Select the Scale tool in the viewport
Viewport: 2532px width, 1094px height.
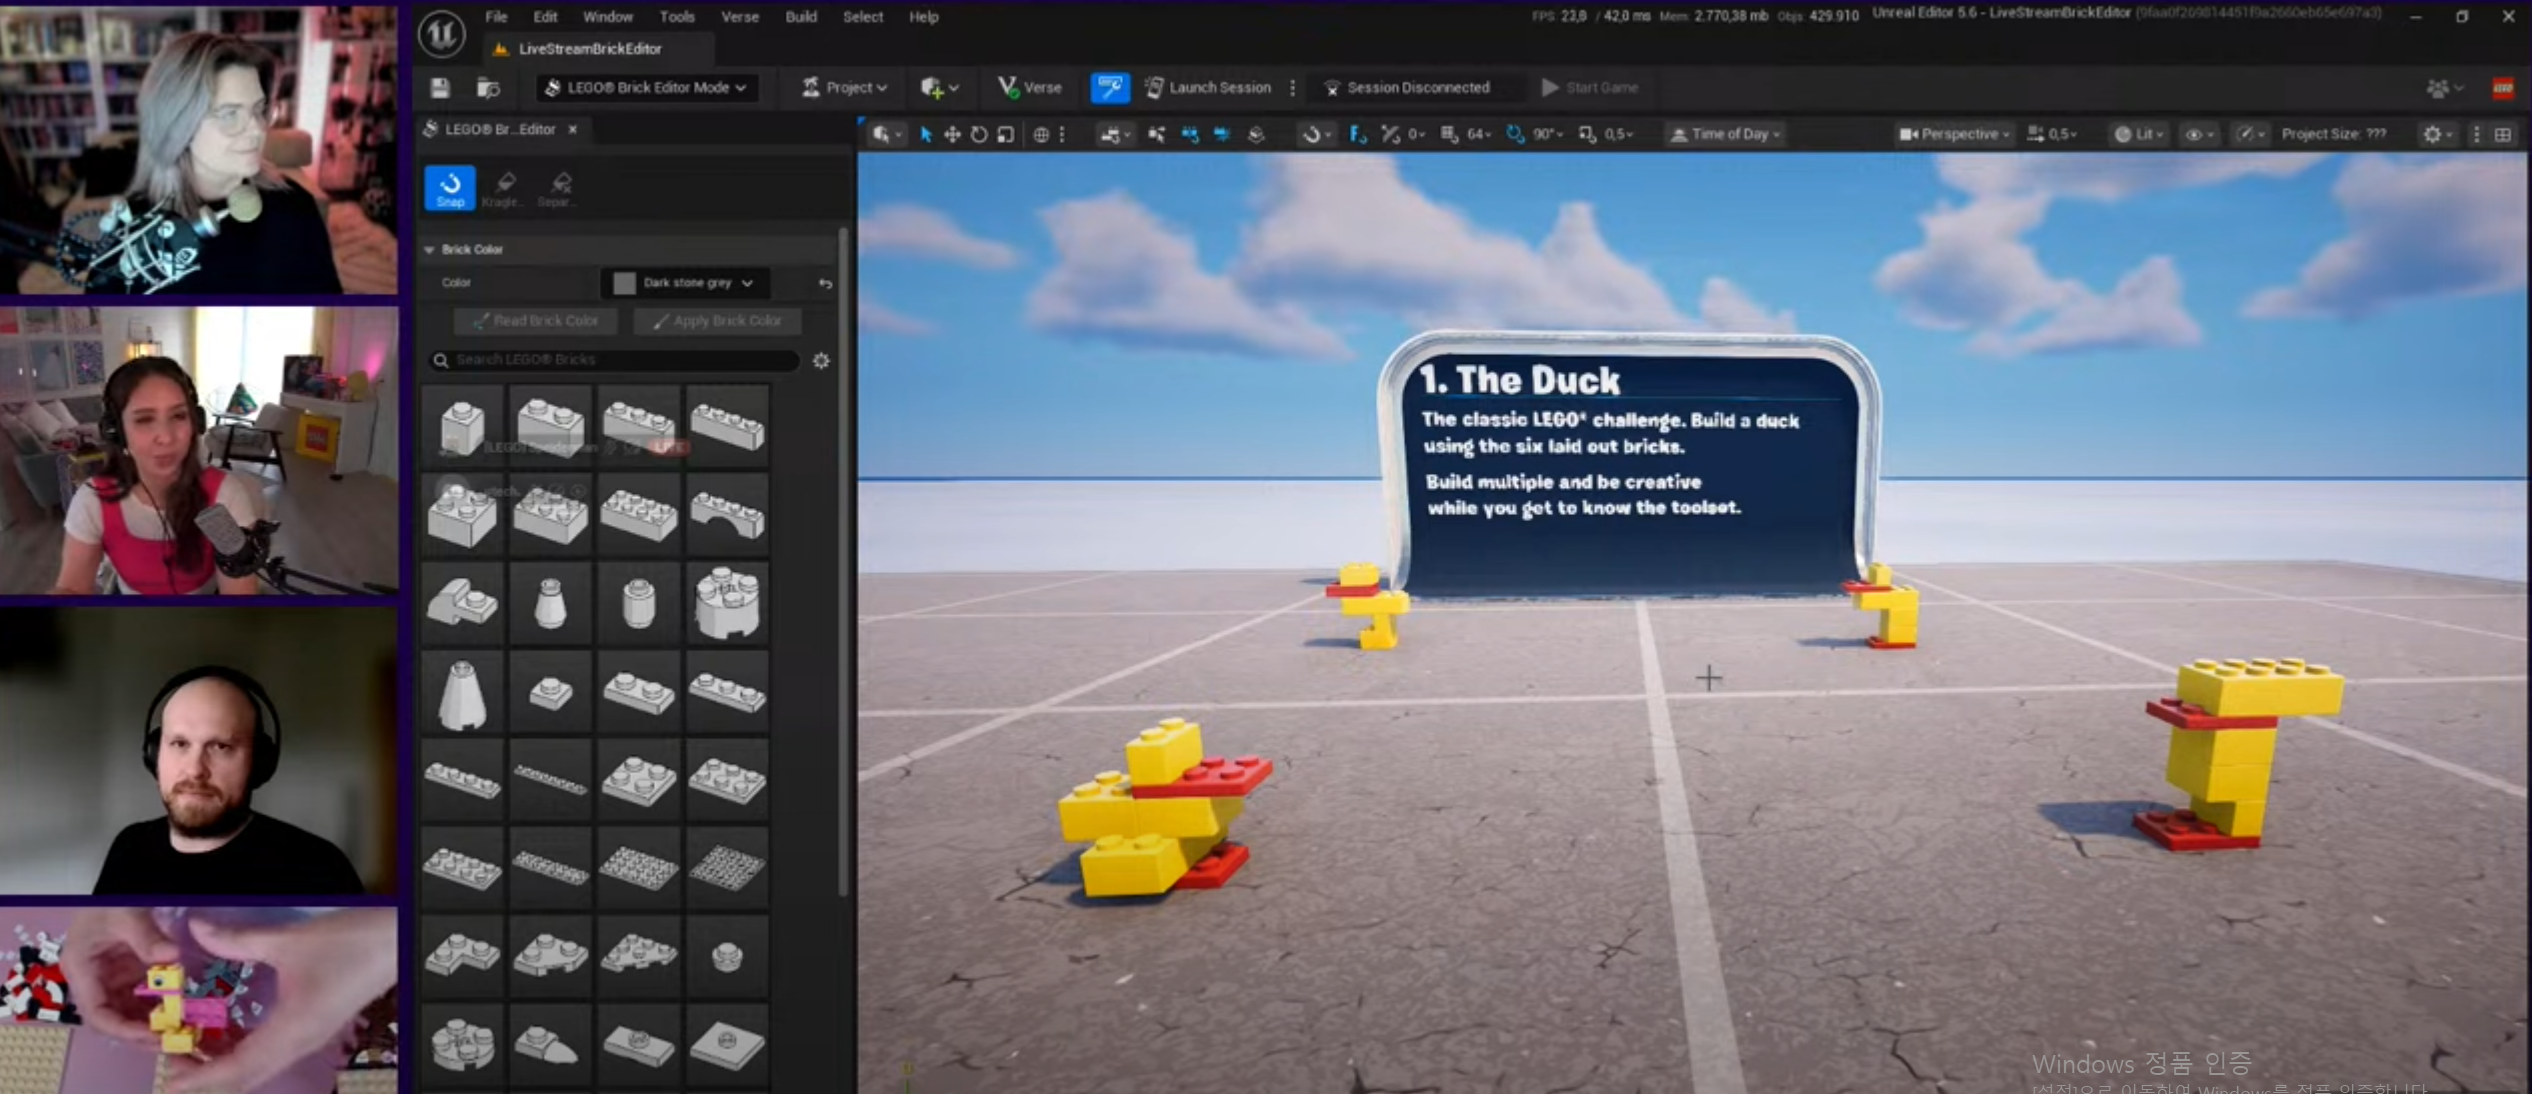pyautogui.click(x=1006, y=134)
